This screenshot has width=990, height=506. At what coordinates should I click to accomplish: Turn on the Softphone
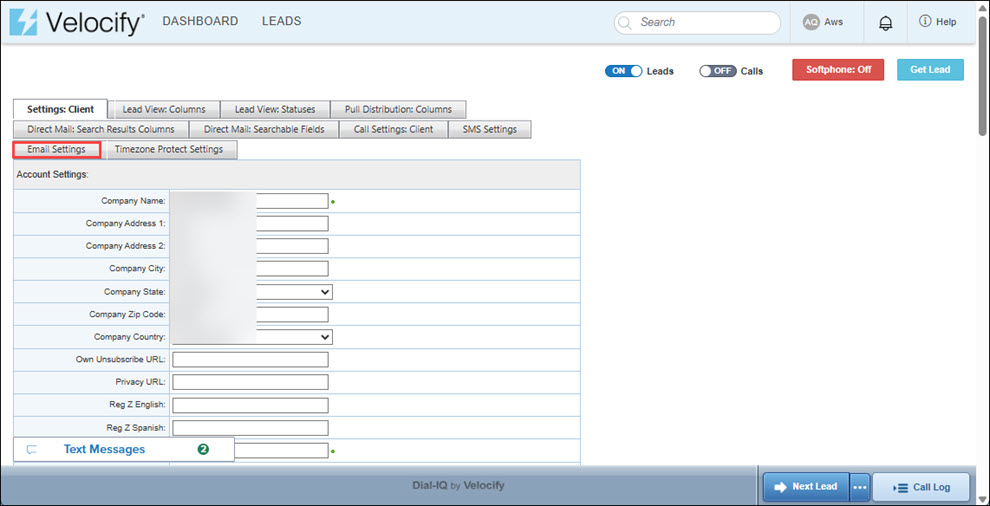pos(838,70)
